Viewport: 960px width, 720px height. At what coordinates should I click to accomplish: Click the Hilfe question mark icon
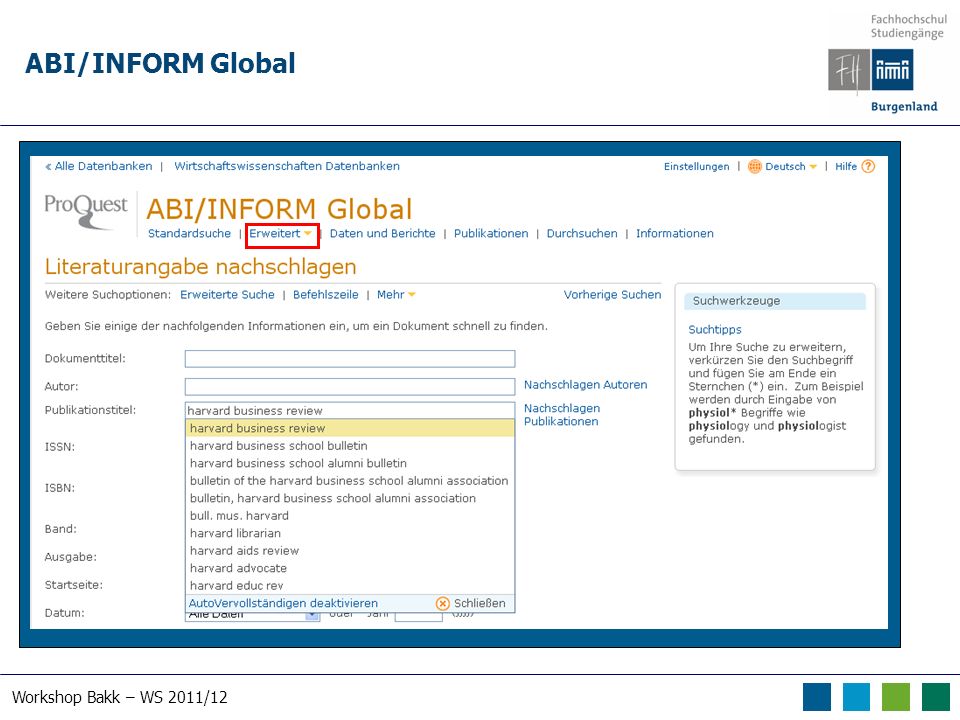868,167
